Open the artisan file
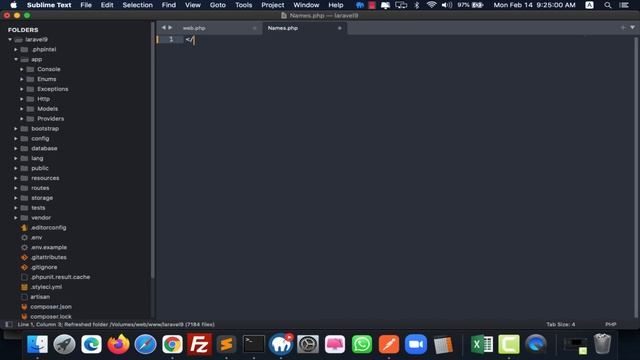This screenshot has height=360, width=640. point(40,297)
